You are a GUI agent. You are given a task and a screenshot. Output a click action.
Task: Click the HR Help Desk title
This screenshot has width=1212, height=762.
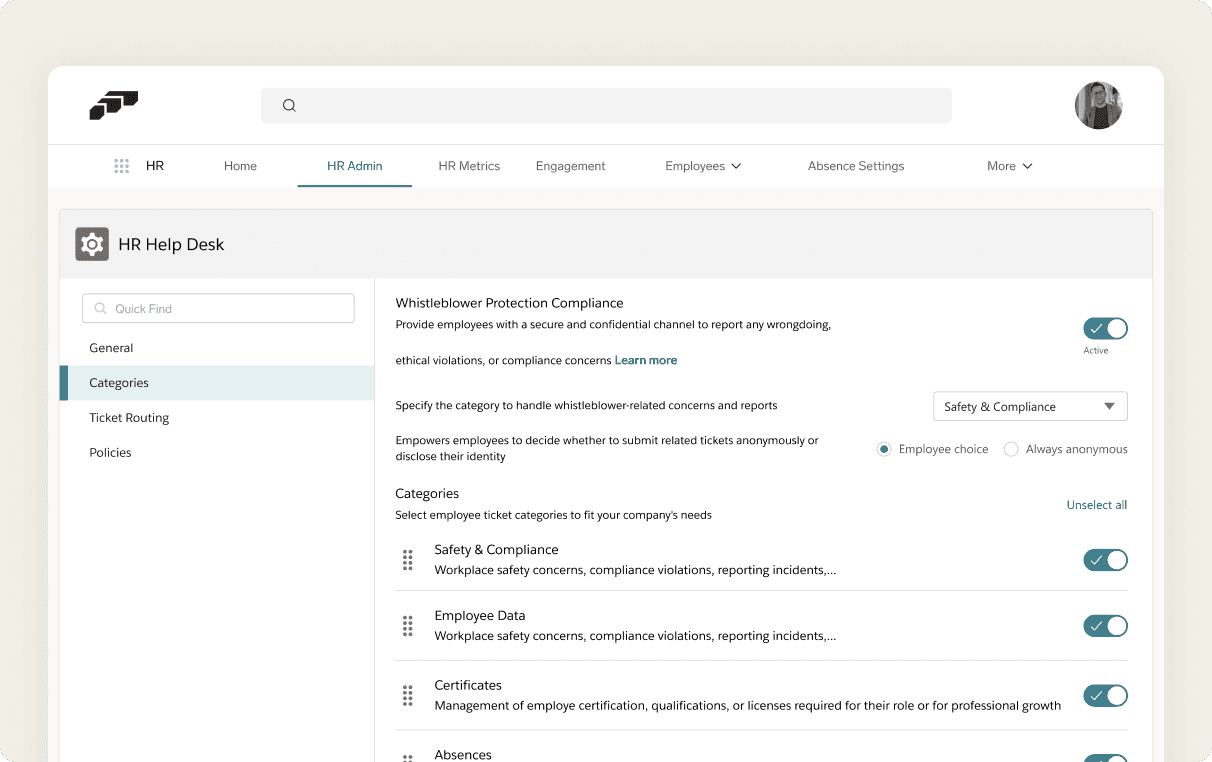click(171, 244)
